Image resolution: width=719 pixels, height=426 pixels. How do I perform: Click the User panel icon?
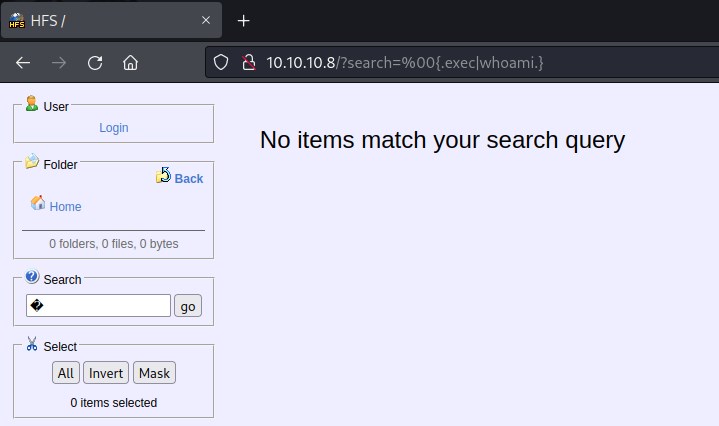point(32,104)
